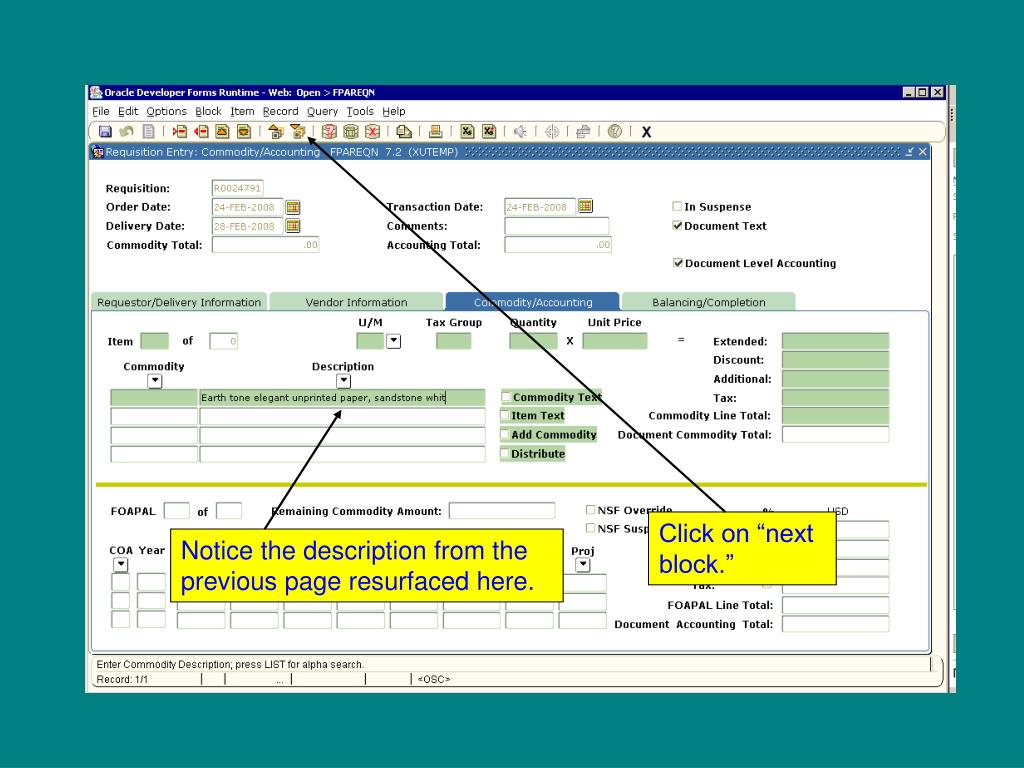Open the Delivery Date calendar icon

293,226
